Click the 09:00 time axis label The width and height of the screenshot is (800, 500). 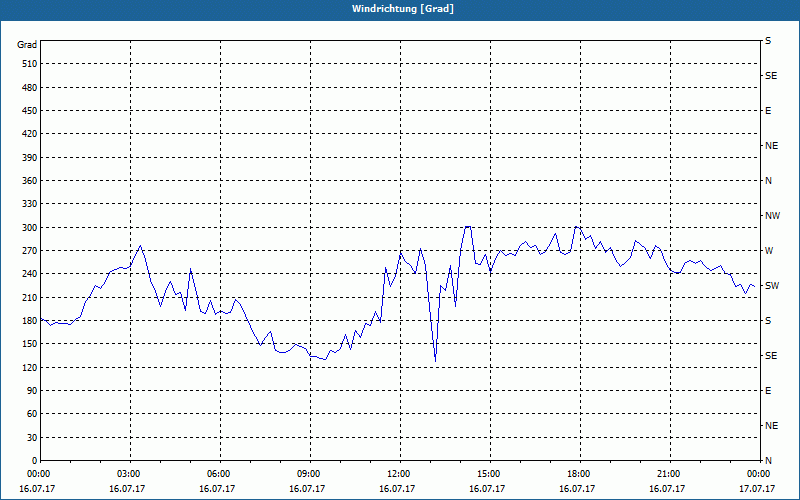tap(309, 474)
